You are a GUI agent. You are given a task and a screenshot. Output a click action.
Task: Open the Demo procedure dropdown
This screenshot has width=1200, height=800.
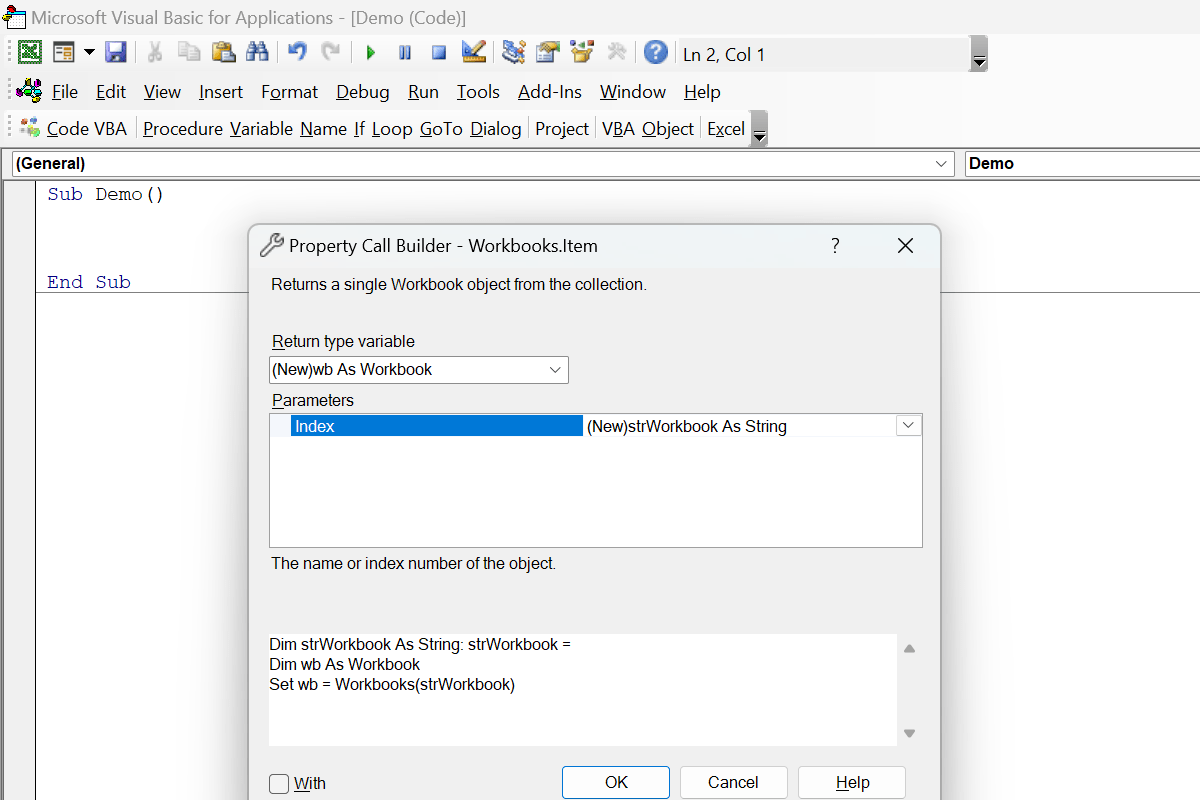pyautogui.click(x=1083, y=164)
